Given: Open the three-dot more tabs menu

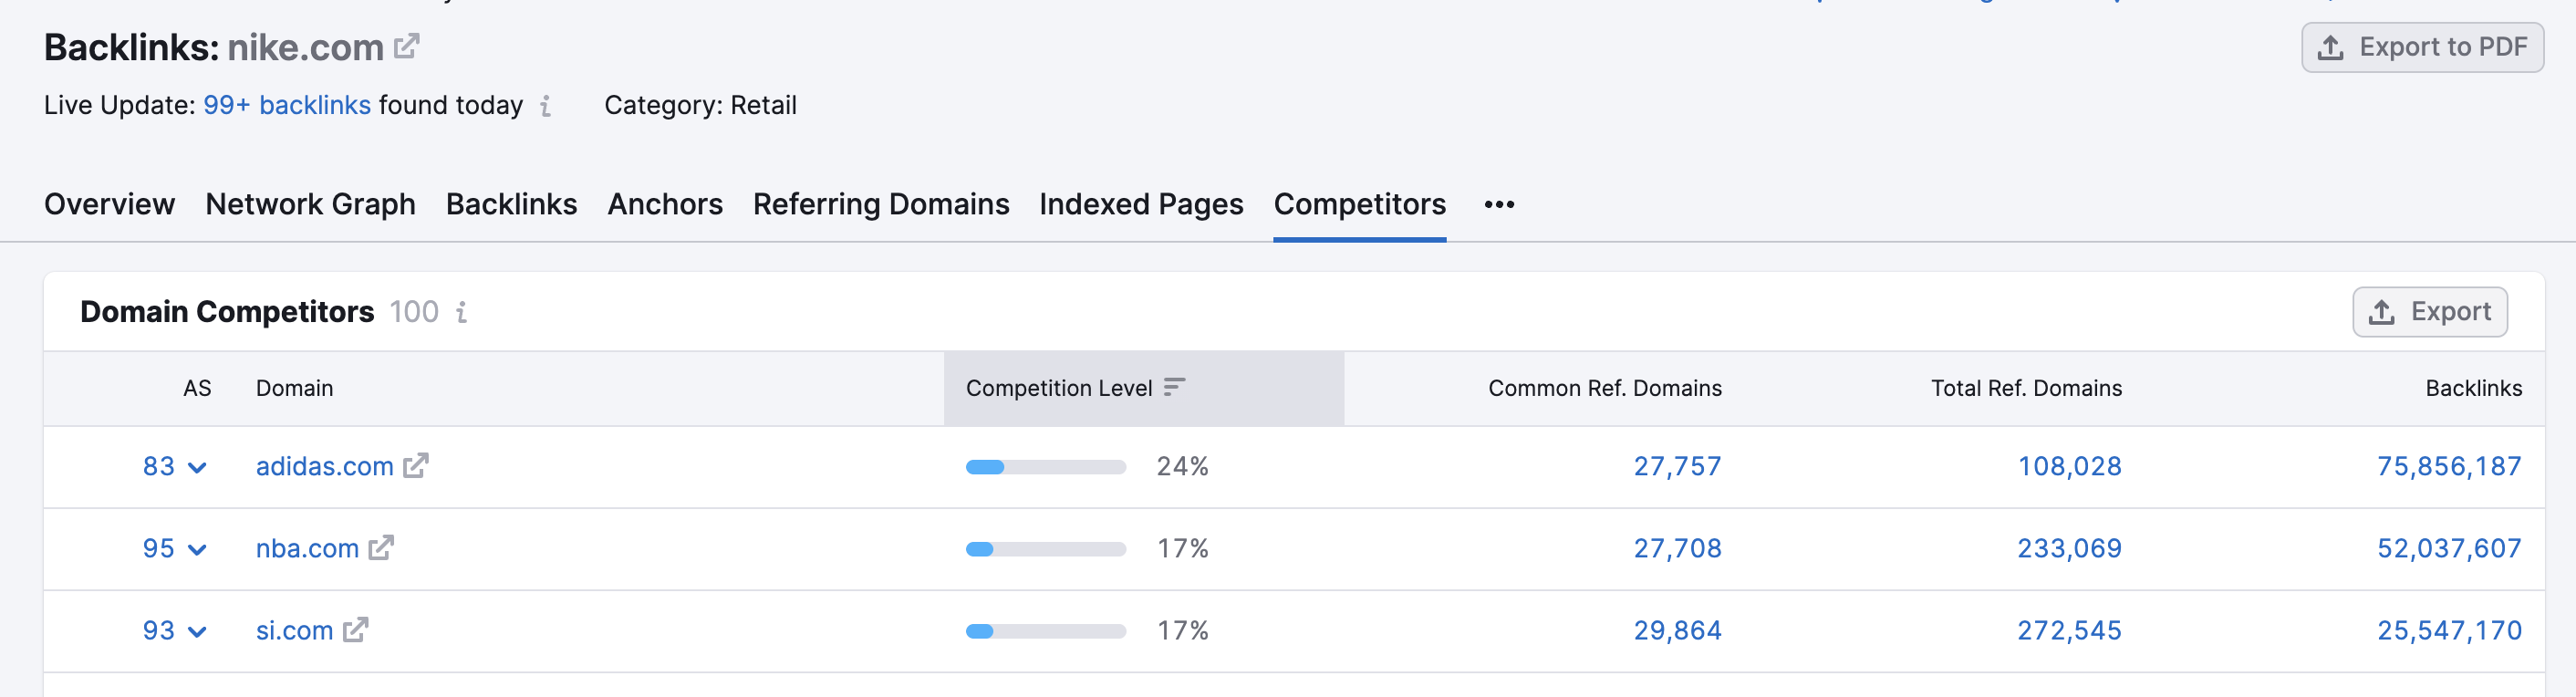Looking at the screenshot, I should (x=1498, y=205).
